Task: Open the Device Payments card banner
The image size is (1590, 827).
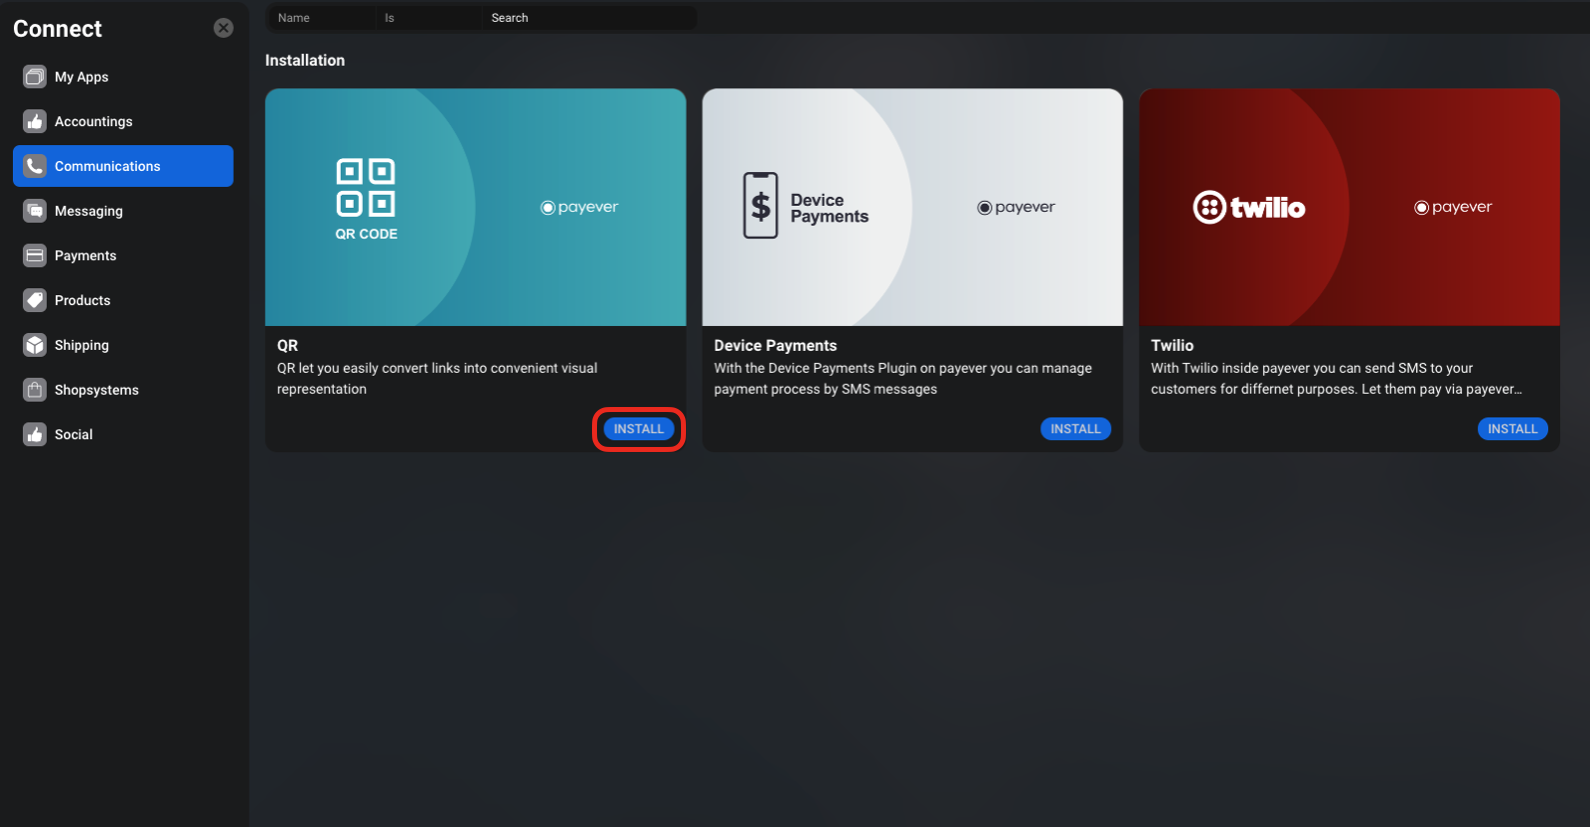Action: [913, 207]
